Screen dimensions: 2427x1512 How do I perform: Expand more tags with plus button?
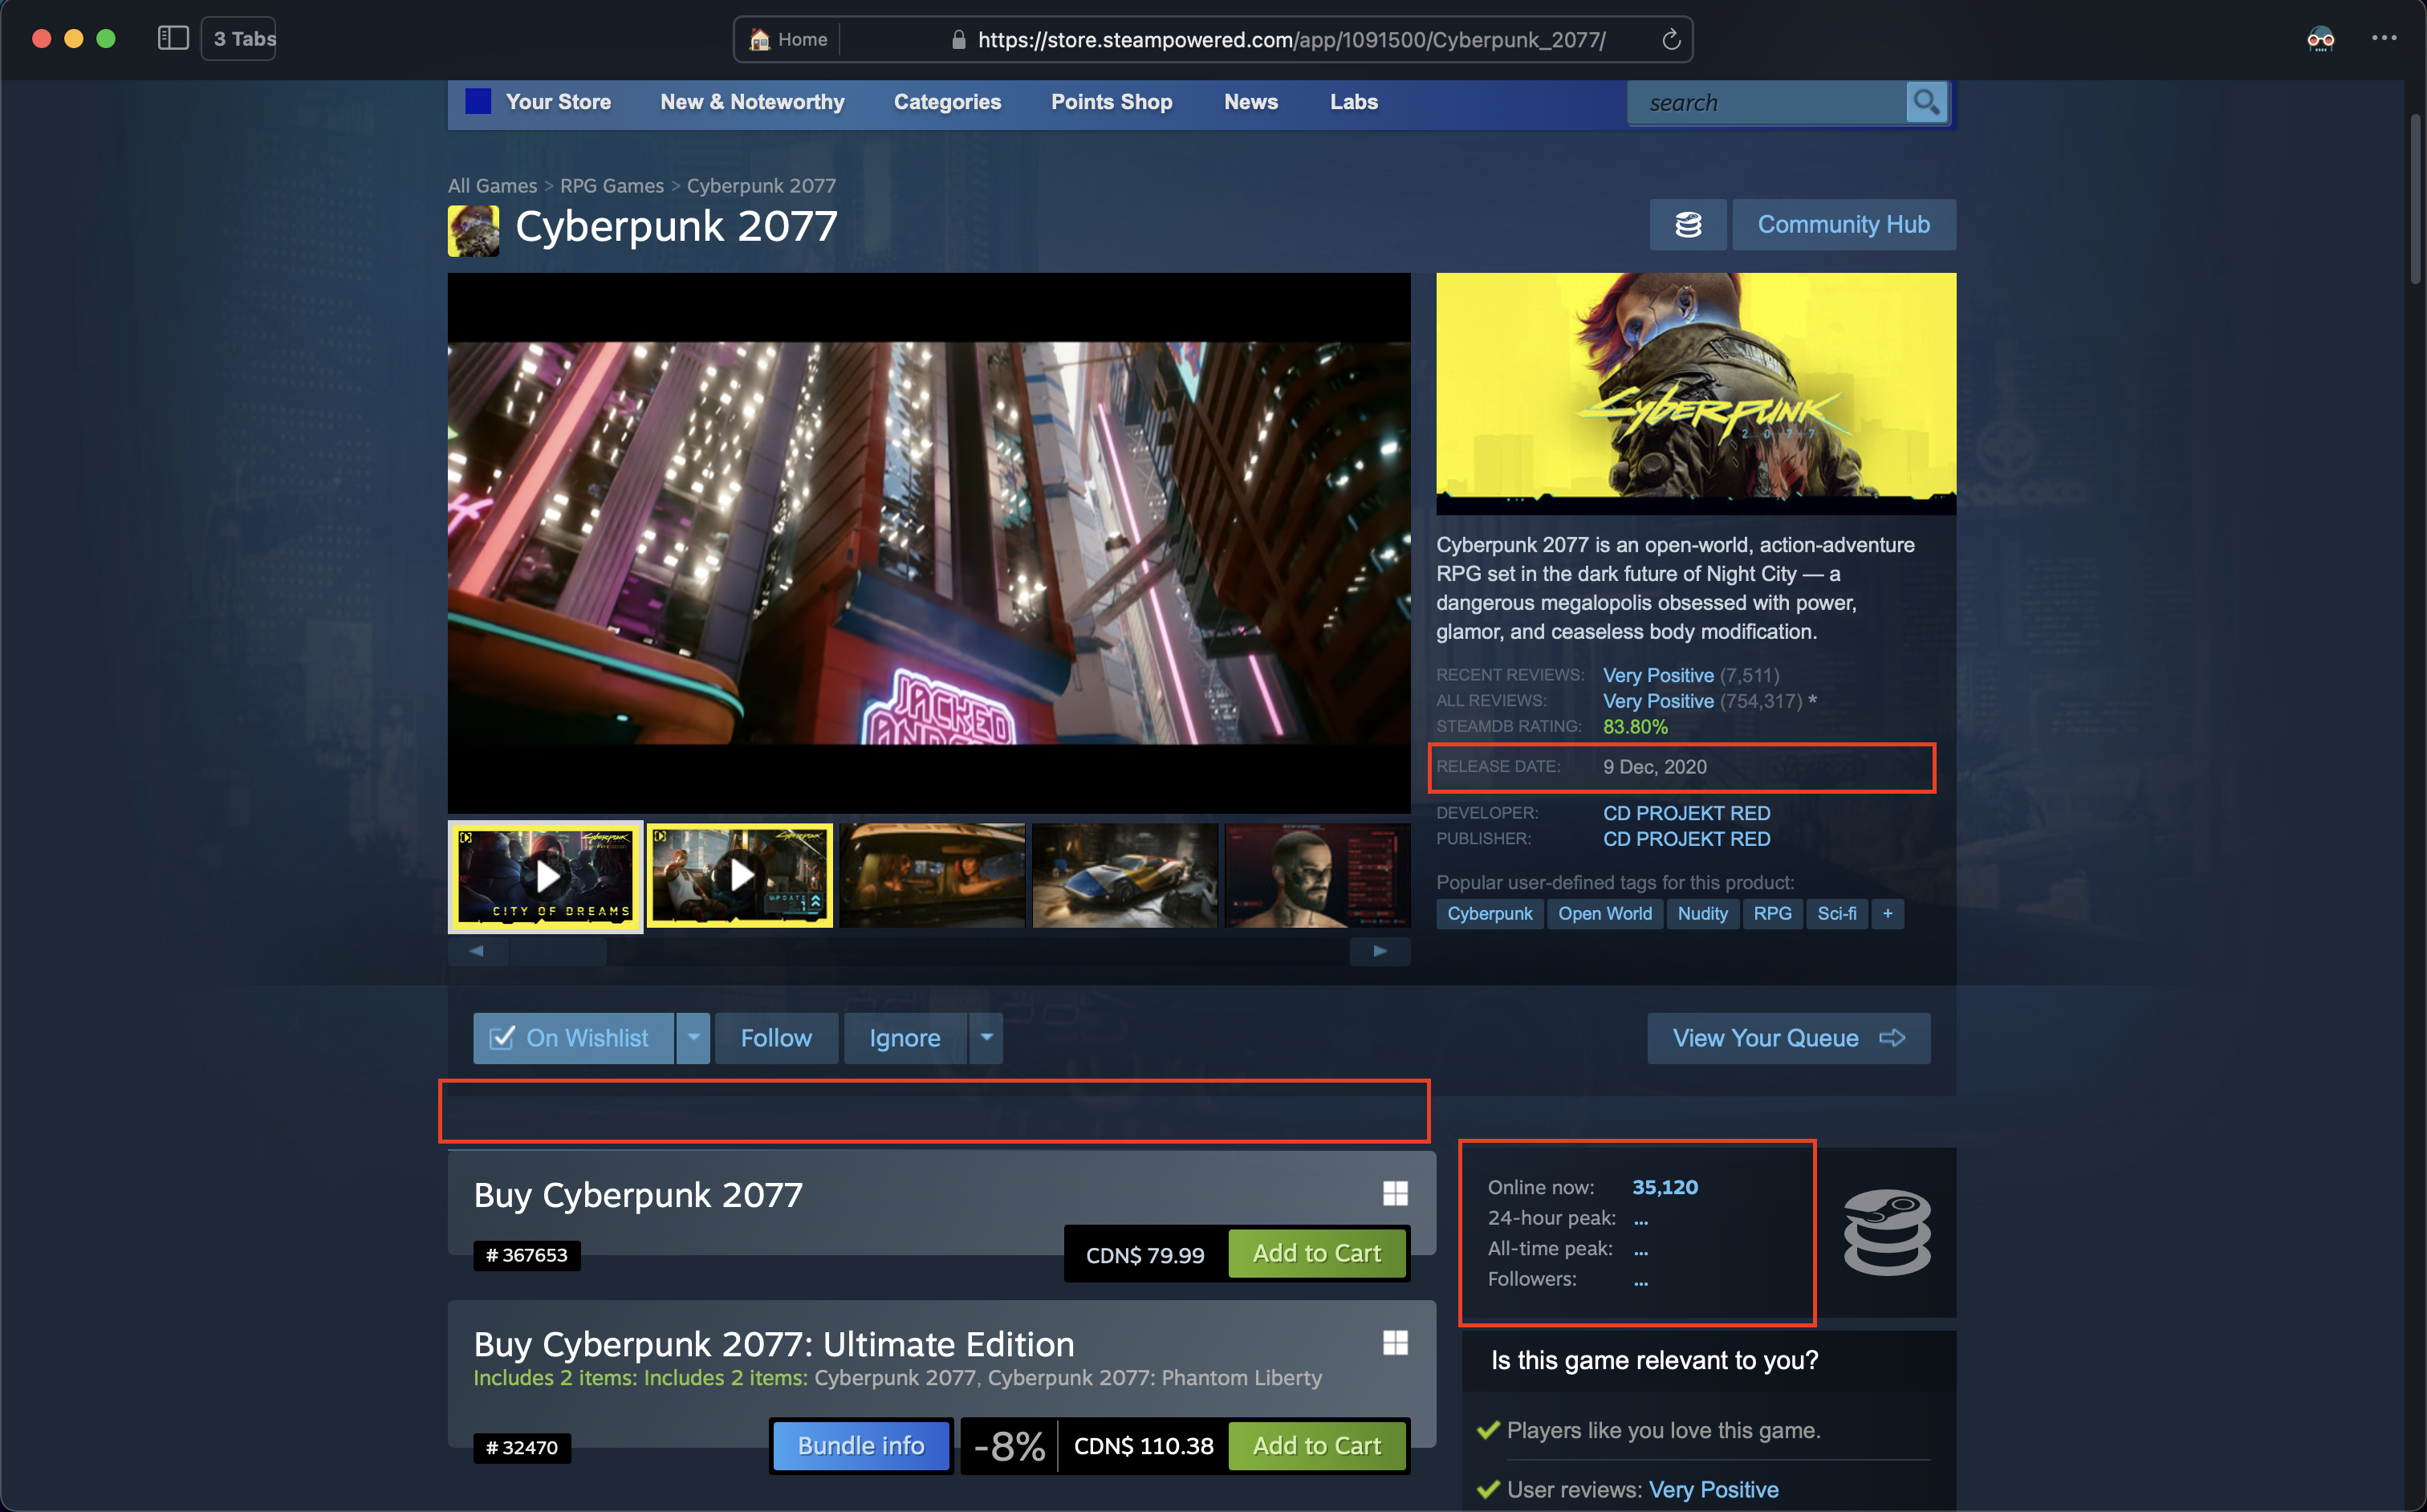click(1887, 914)
